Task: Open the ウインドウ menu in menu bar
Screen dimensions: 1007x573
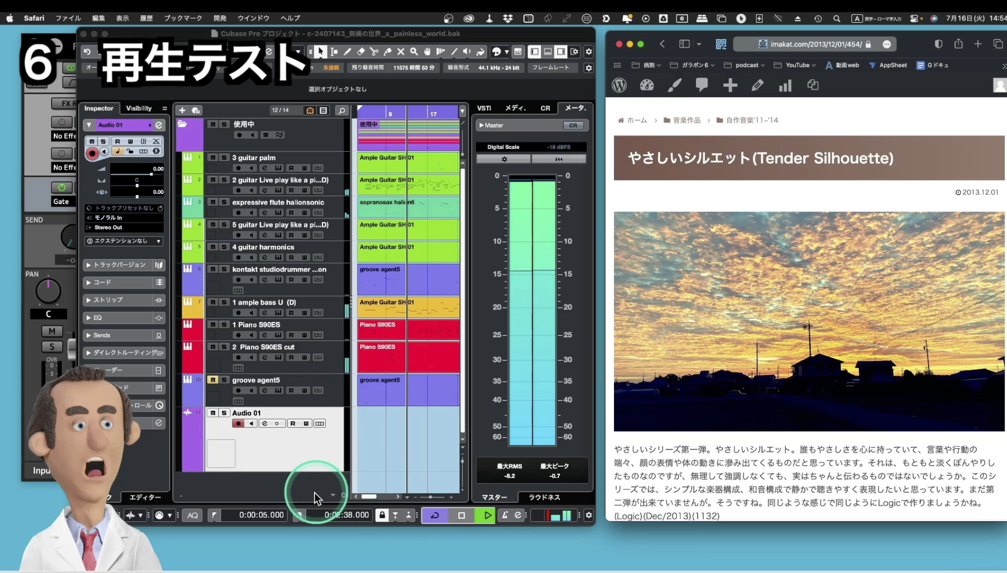Action: pos(253,18)
